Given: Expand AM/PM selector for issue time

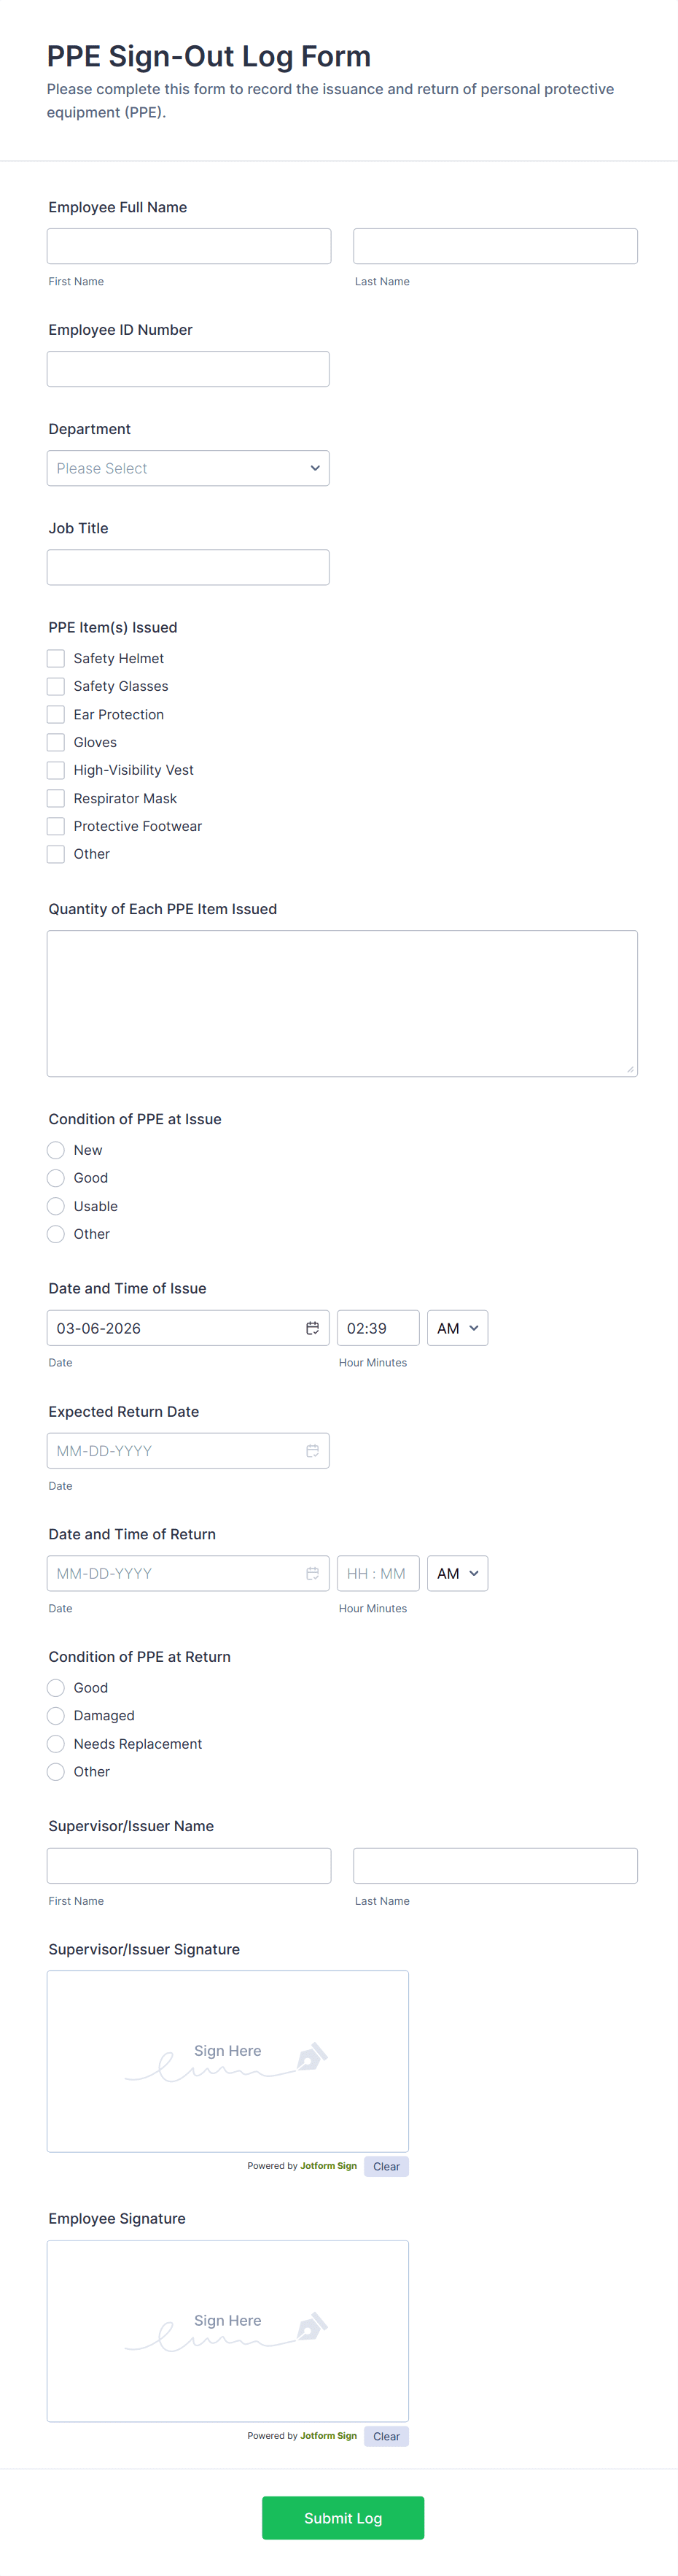Looking at the screenshot, I should click(457, 1328).
